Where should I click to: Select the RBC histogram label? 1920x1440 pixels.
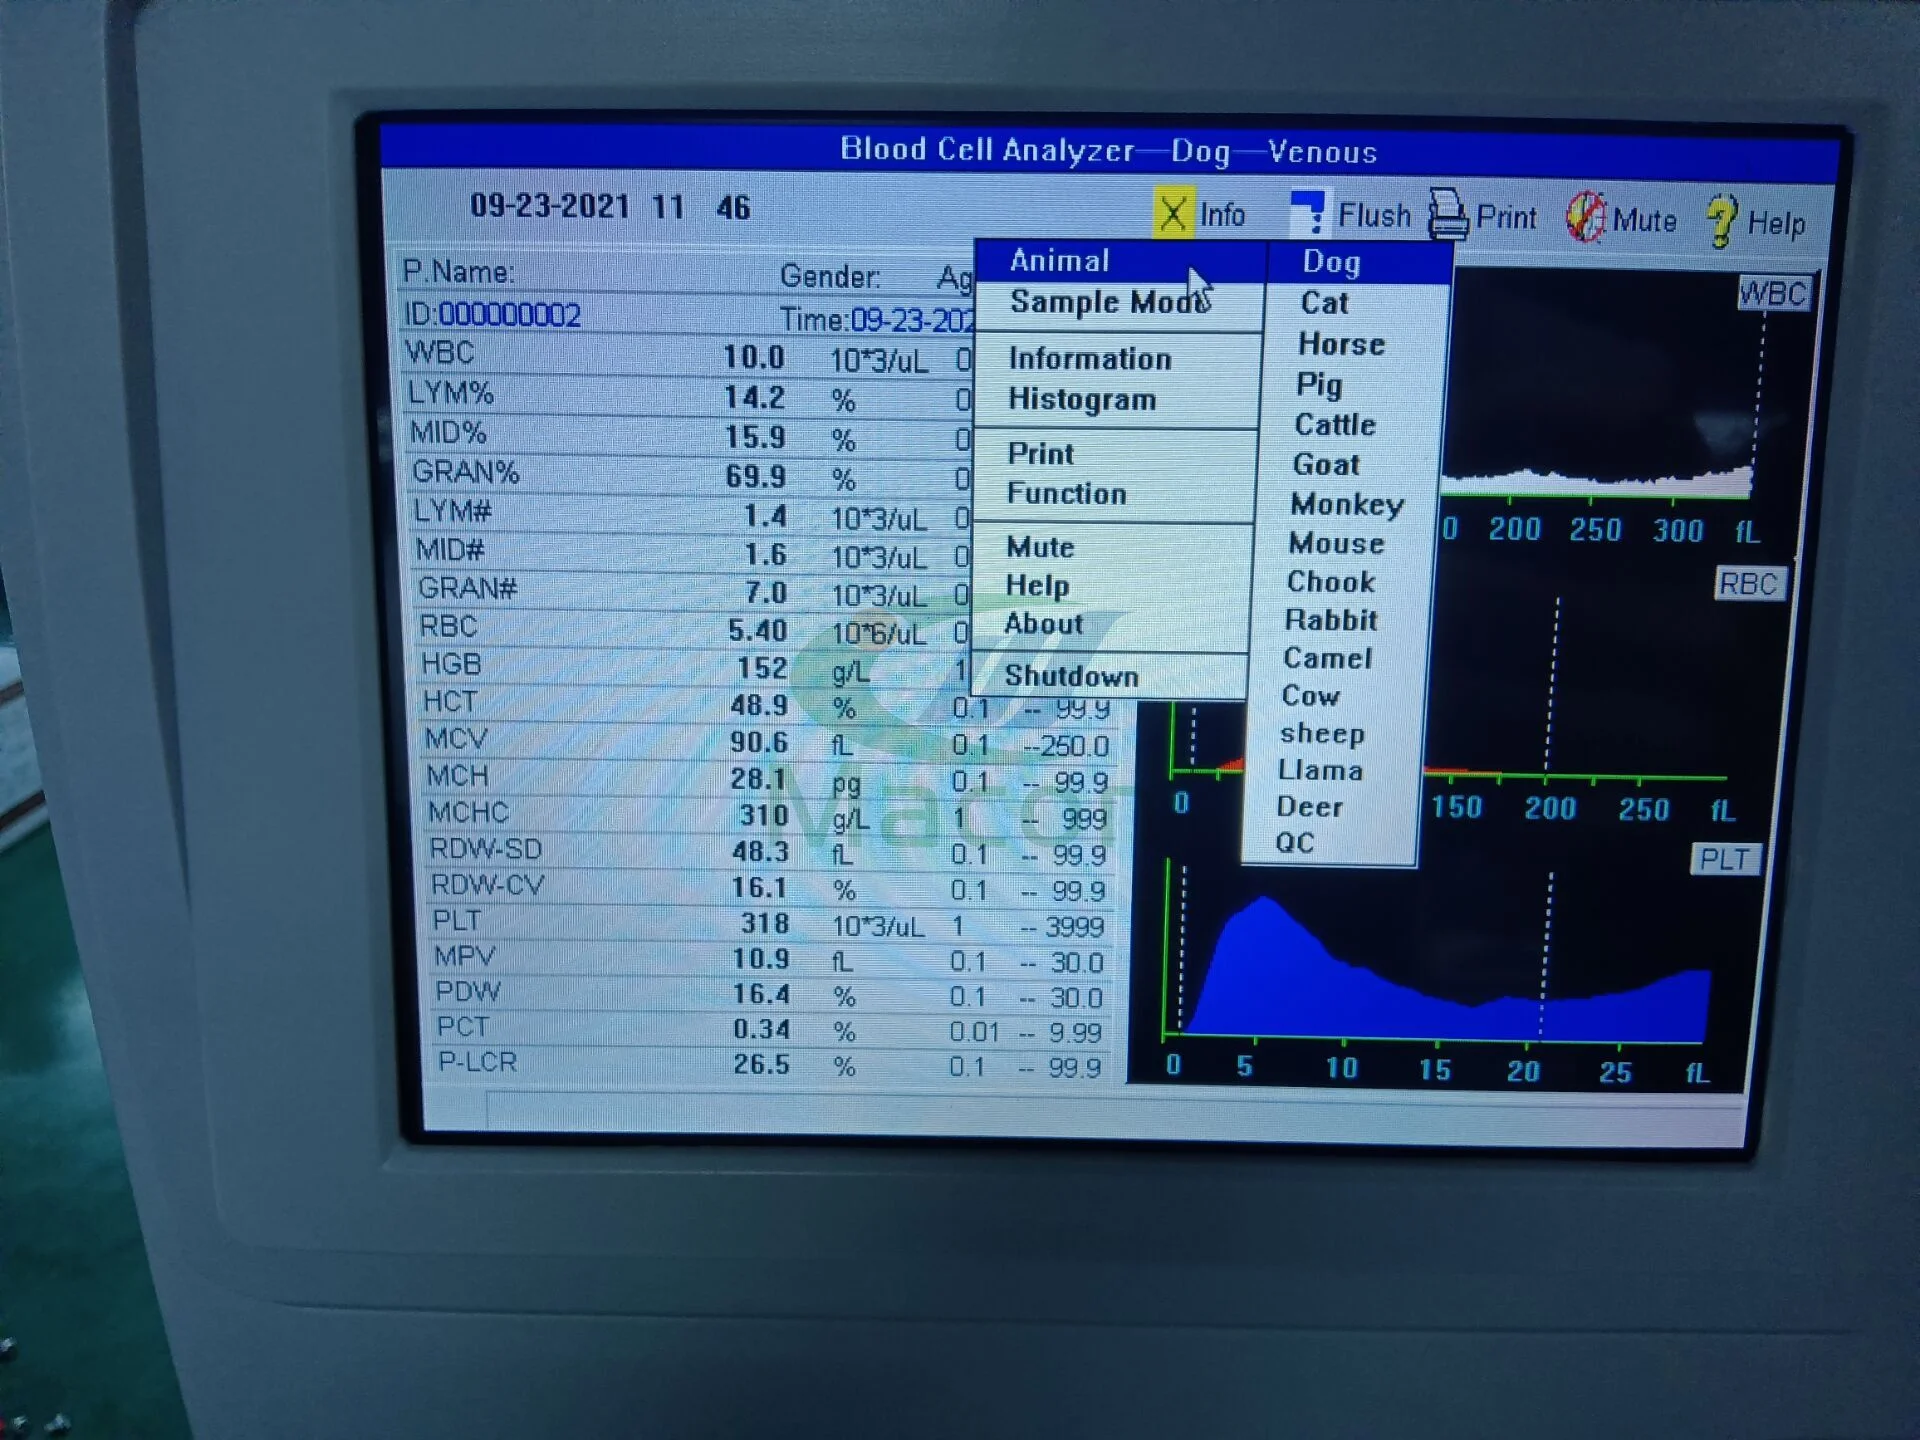tap(1748, 583)
